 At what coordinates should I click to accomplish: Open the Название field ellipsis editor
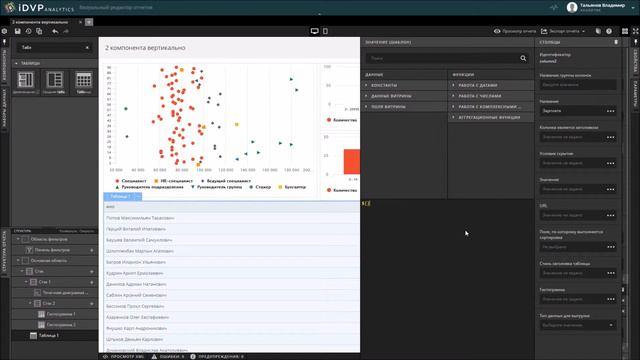(611, 111)
